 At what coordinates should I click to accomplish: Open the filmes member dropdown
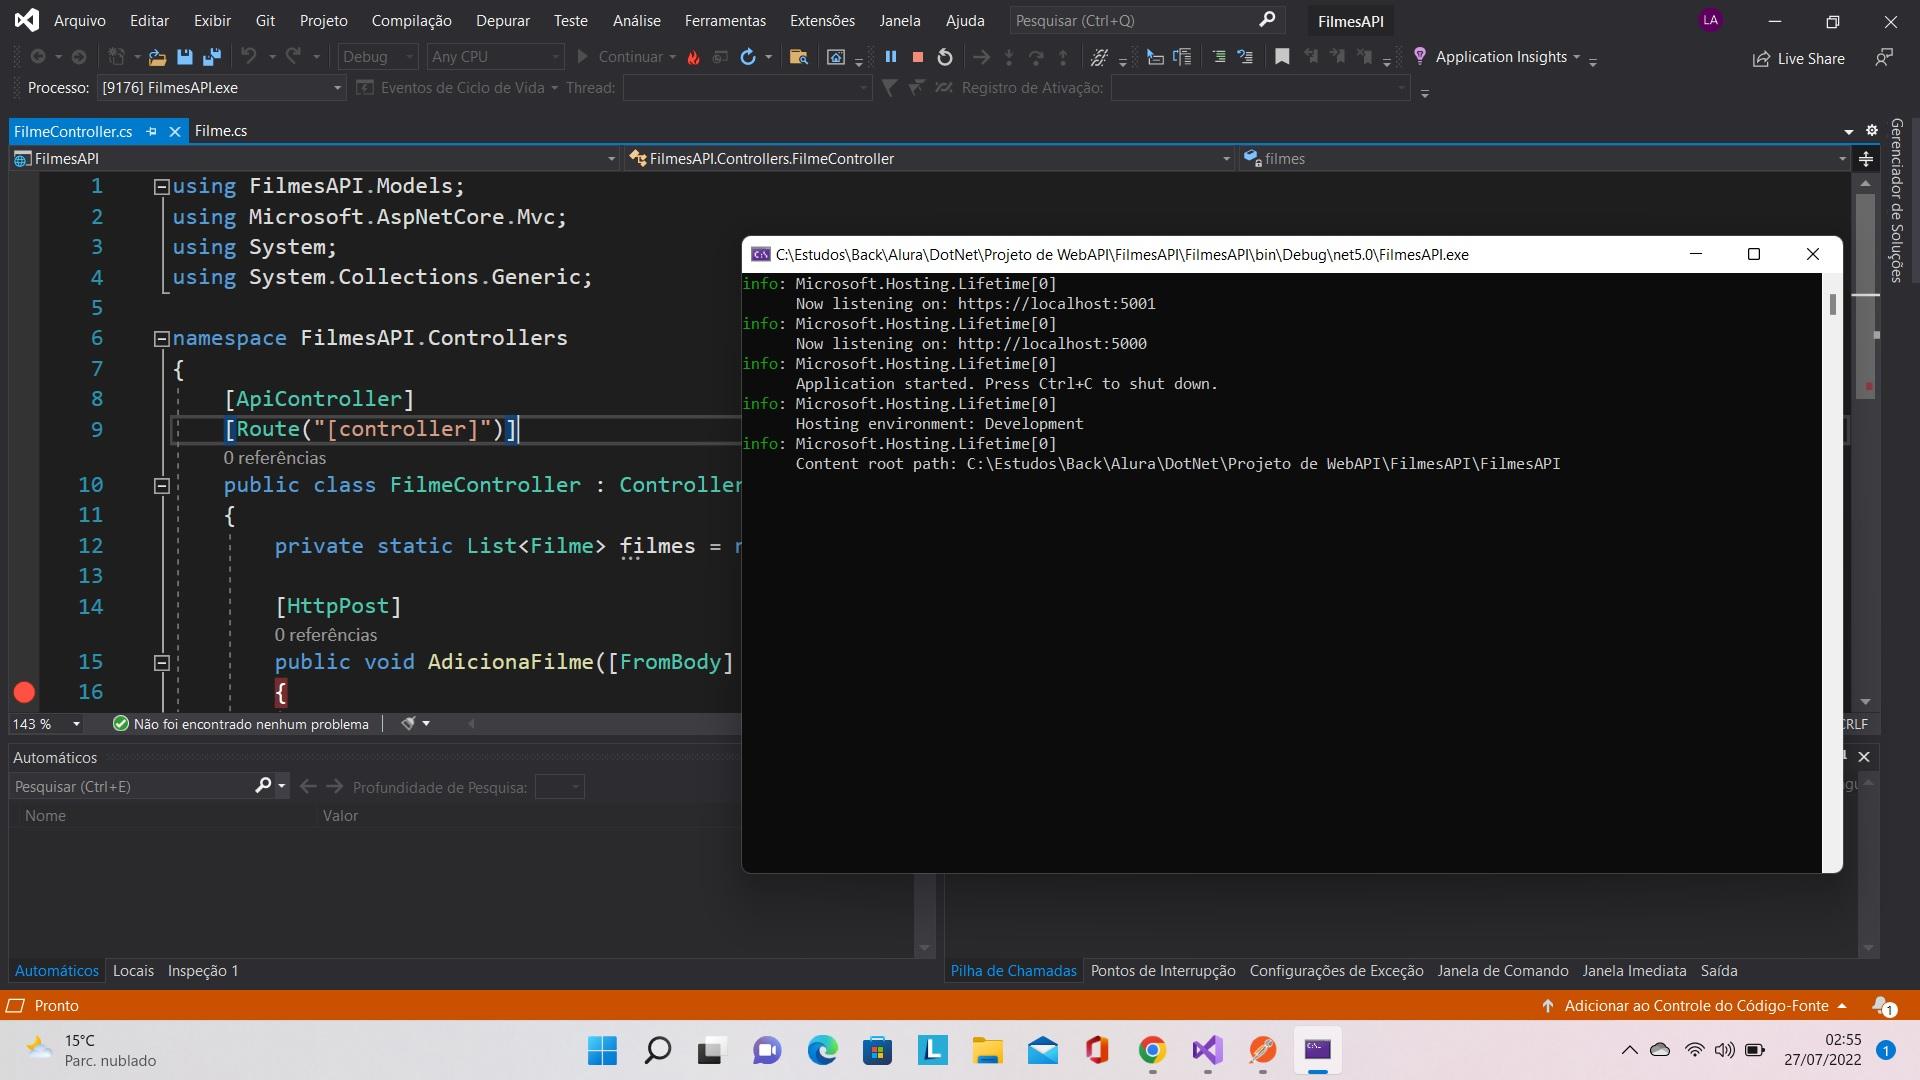pos(1841,159)
